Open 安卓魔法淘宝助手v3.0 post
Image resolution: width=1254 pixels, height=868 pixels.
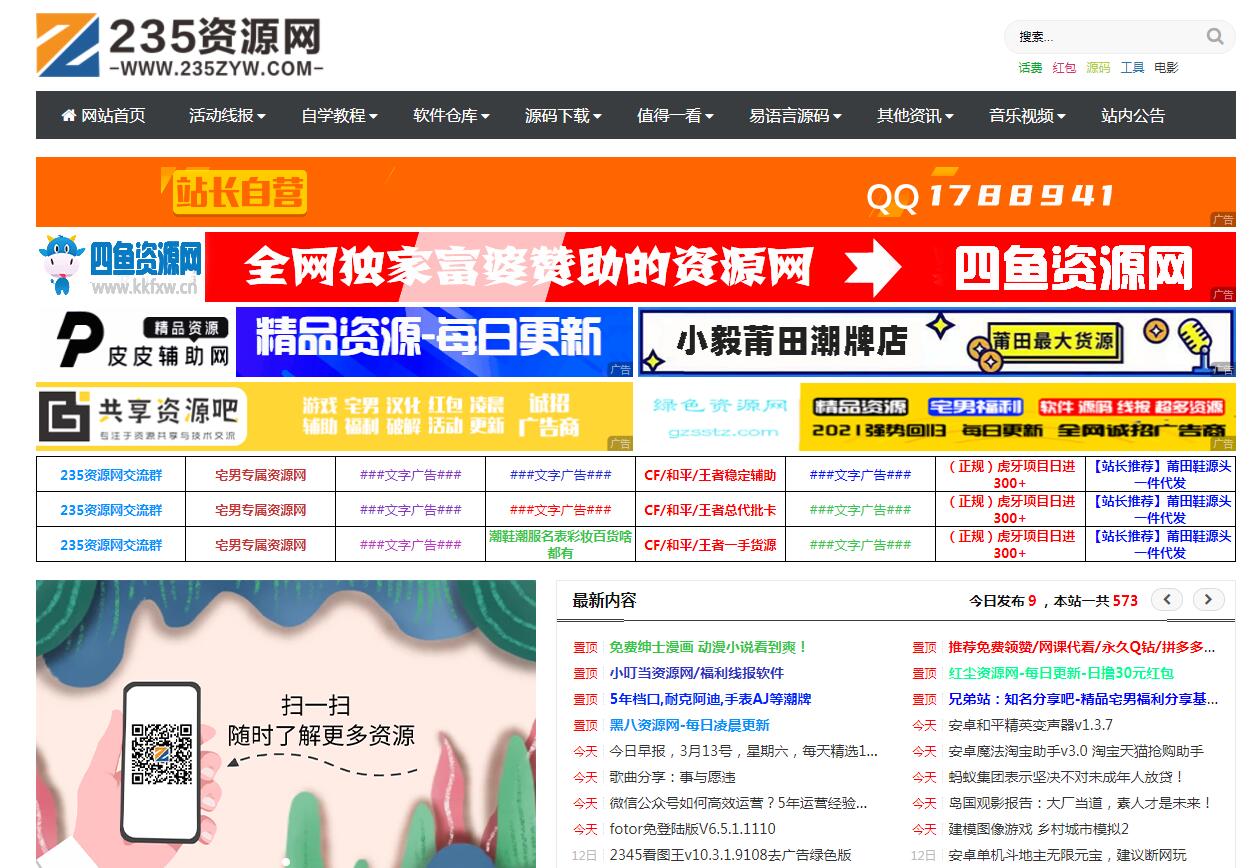coord(1076,751)
